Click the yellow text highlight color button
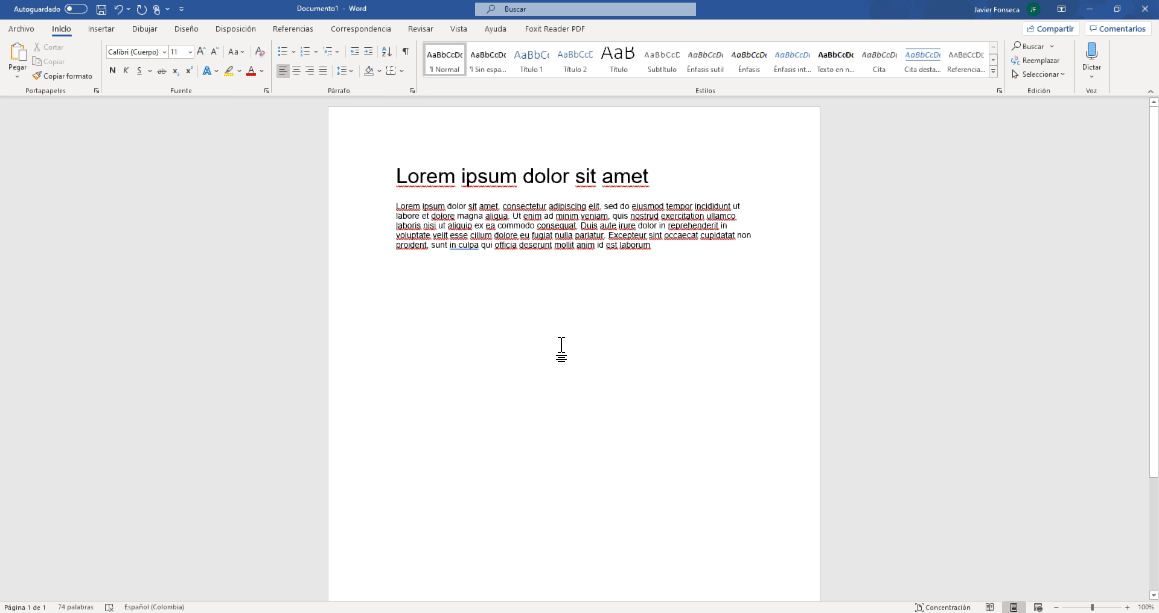 (x=229, y=71)
